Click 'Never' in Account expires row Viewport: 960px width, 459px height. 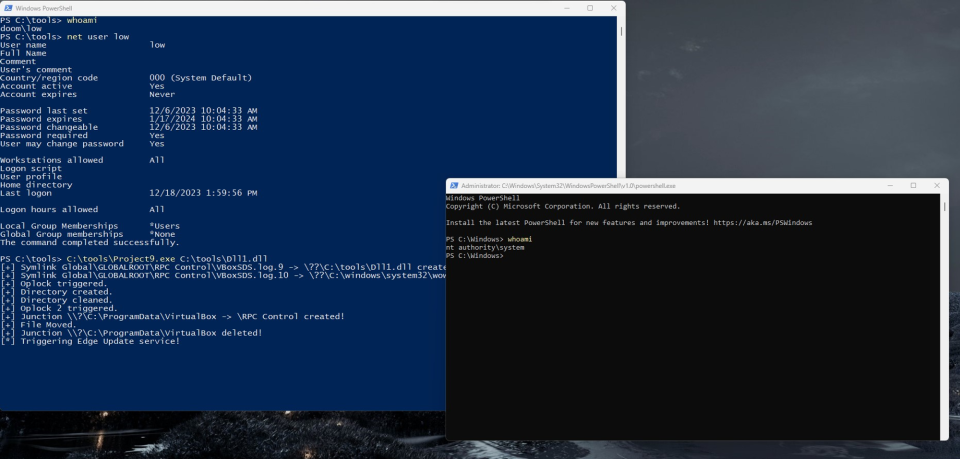162,94
